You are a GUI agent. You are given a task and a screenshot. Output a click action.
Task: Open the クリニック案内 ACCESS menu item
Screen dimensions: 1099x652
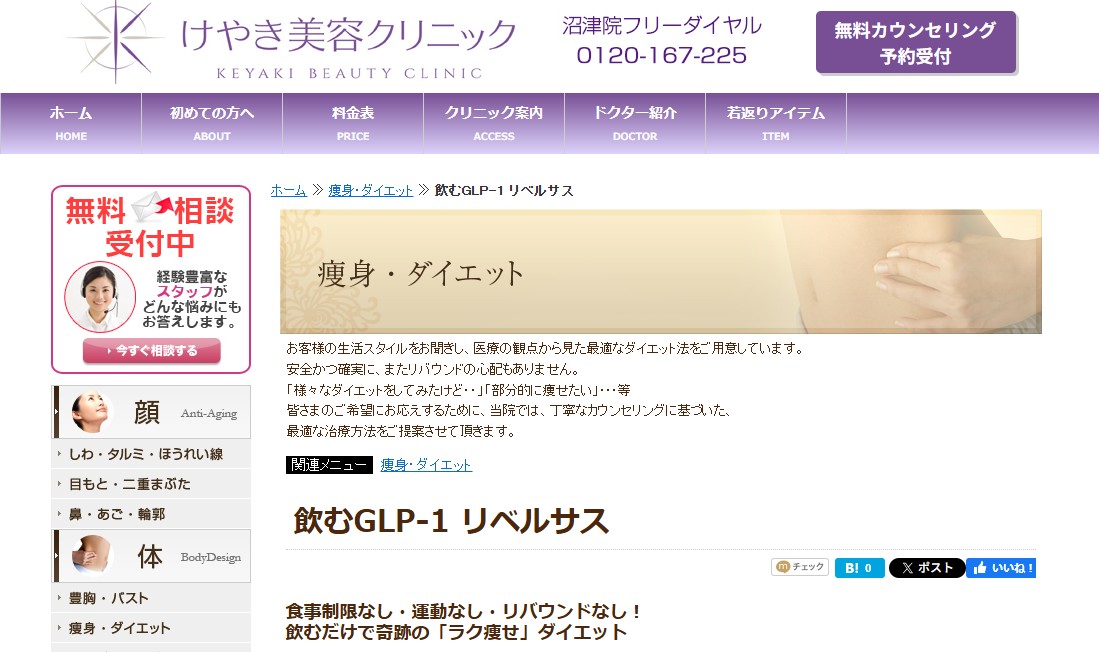(493, 123)
